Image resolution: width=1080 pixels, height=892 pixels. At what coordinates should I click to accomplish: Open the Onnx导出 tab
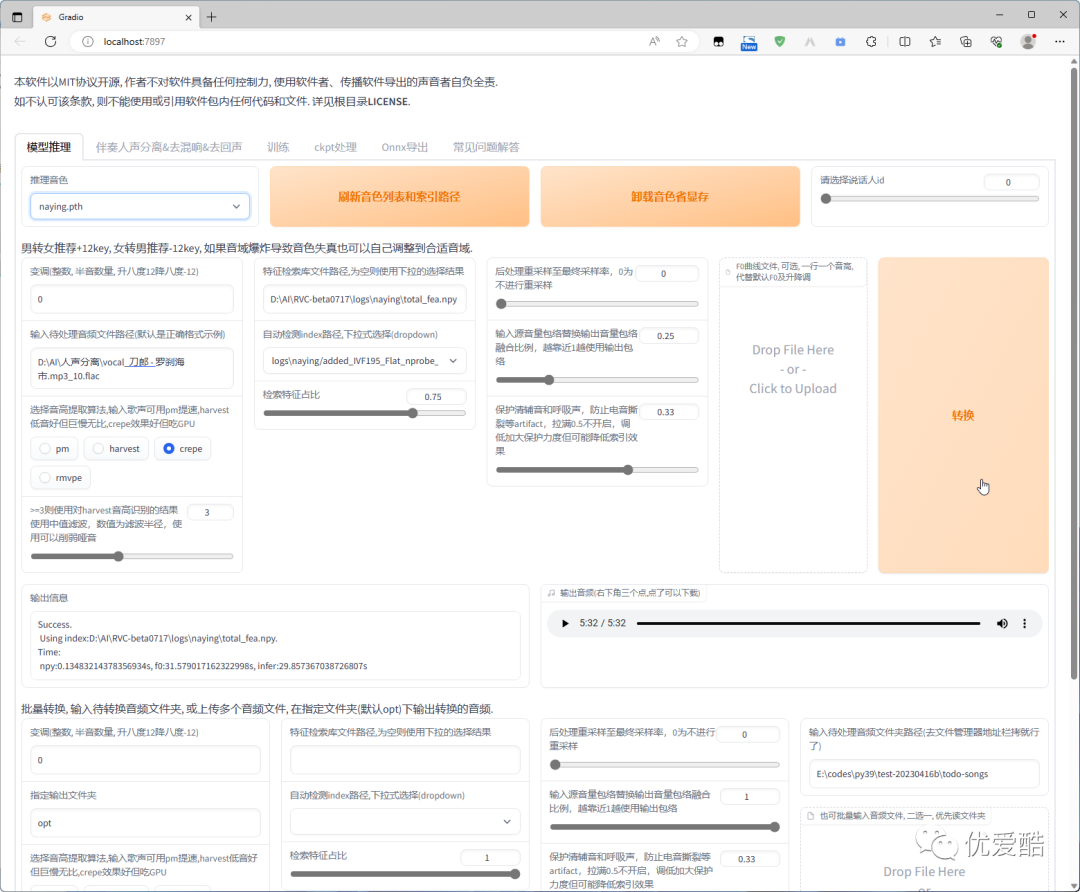(x=405, y=147)
